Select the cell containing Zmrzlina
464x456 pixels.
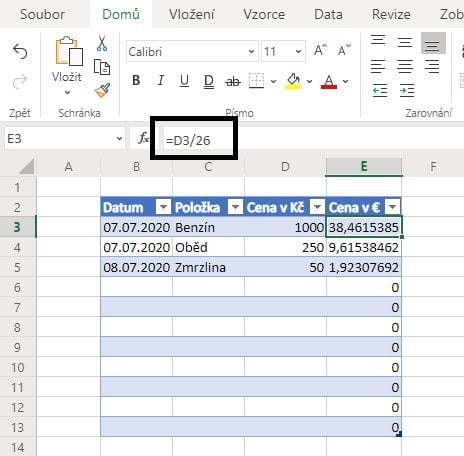coord(208,267)
